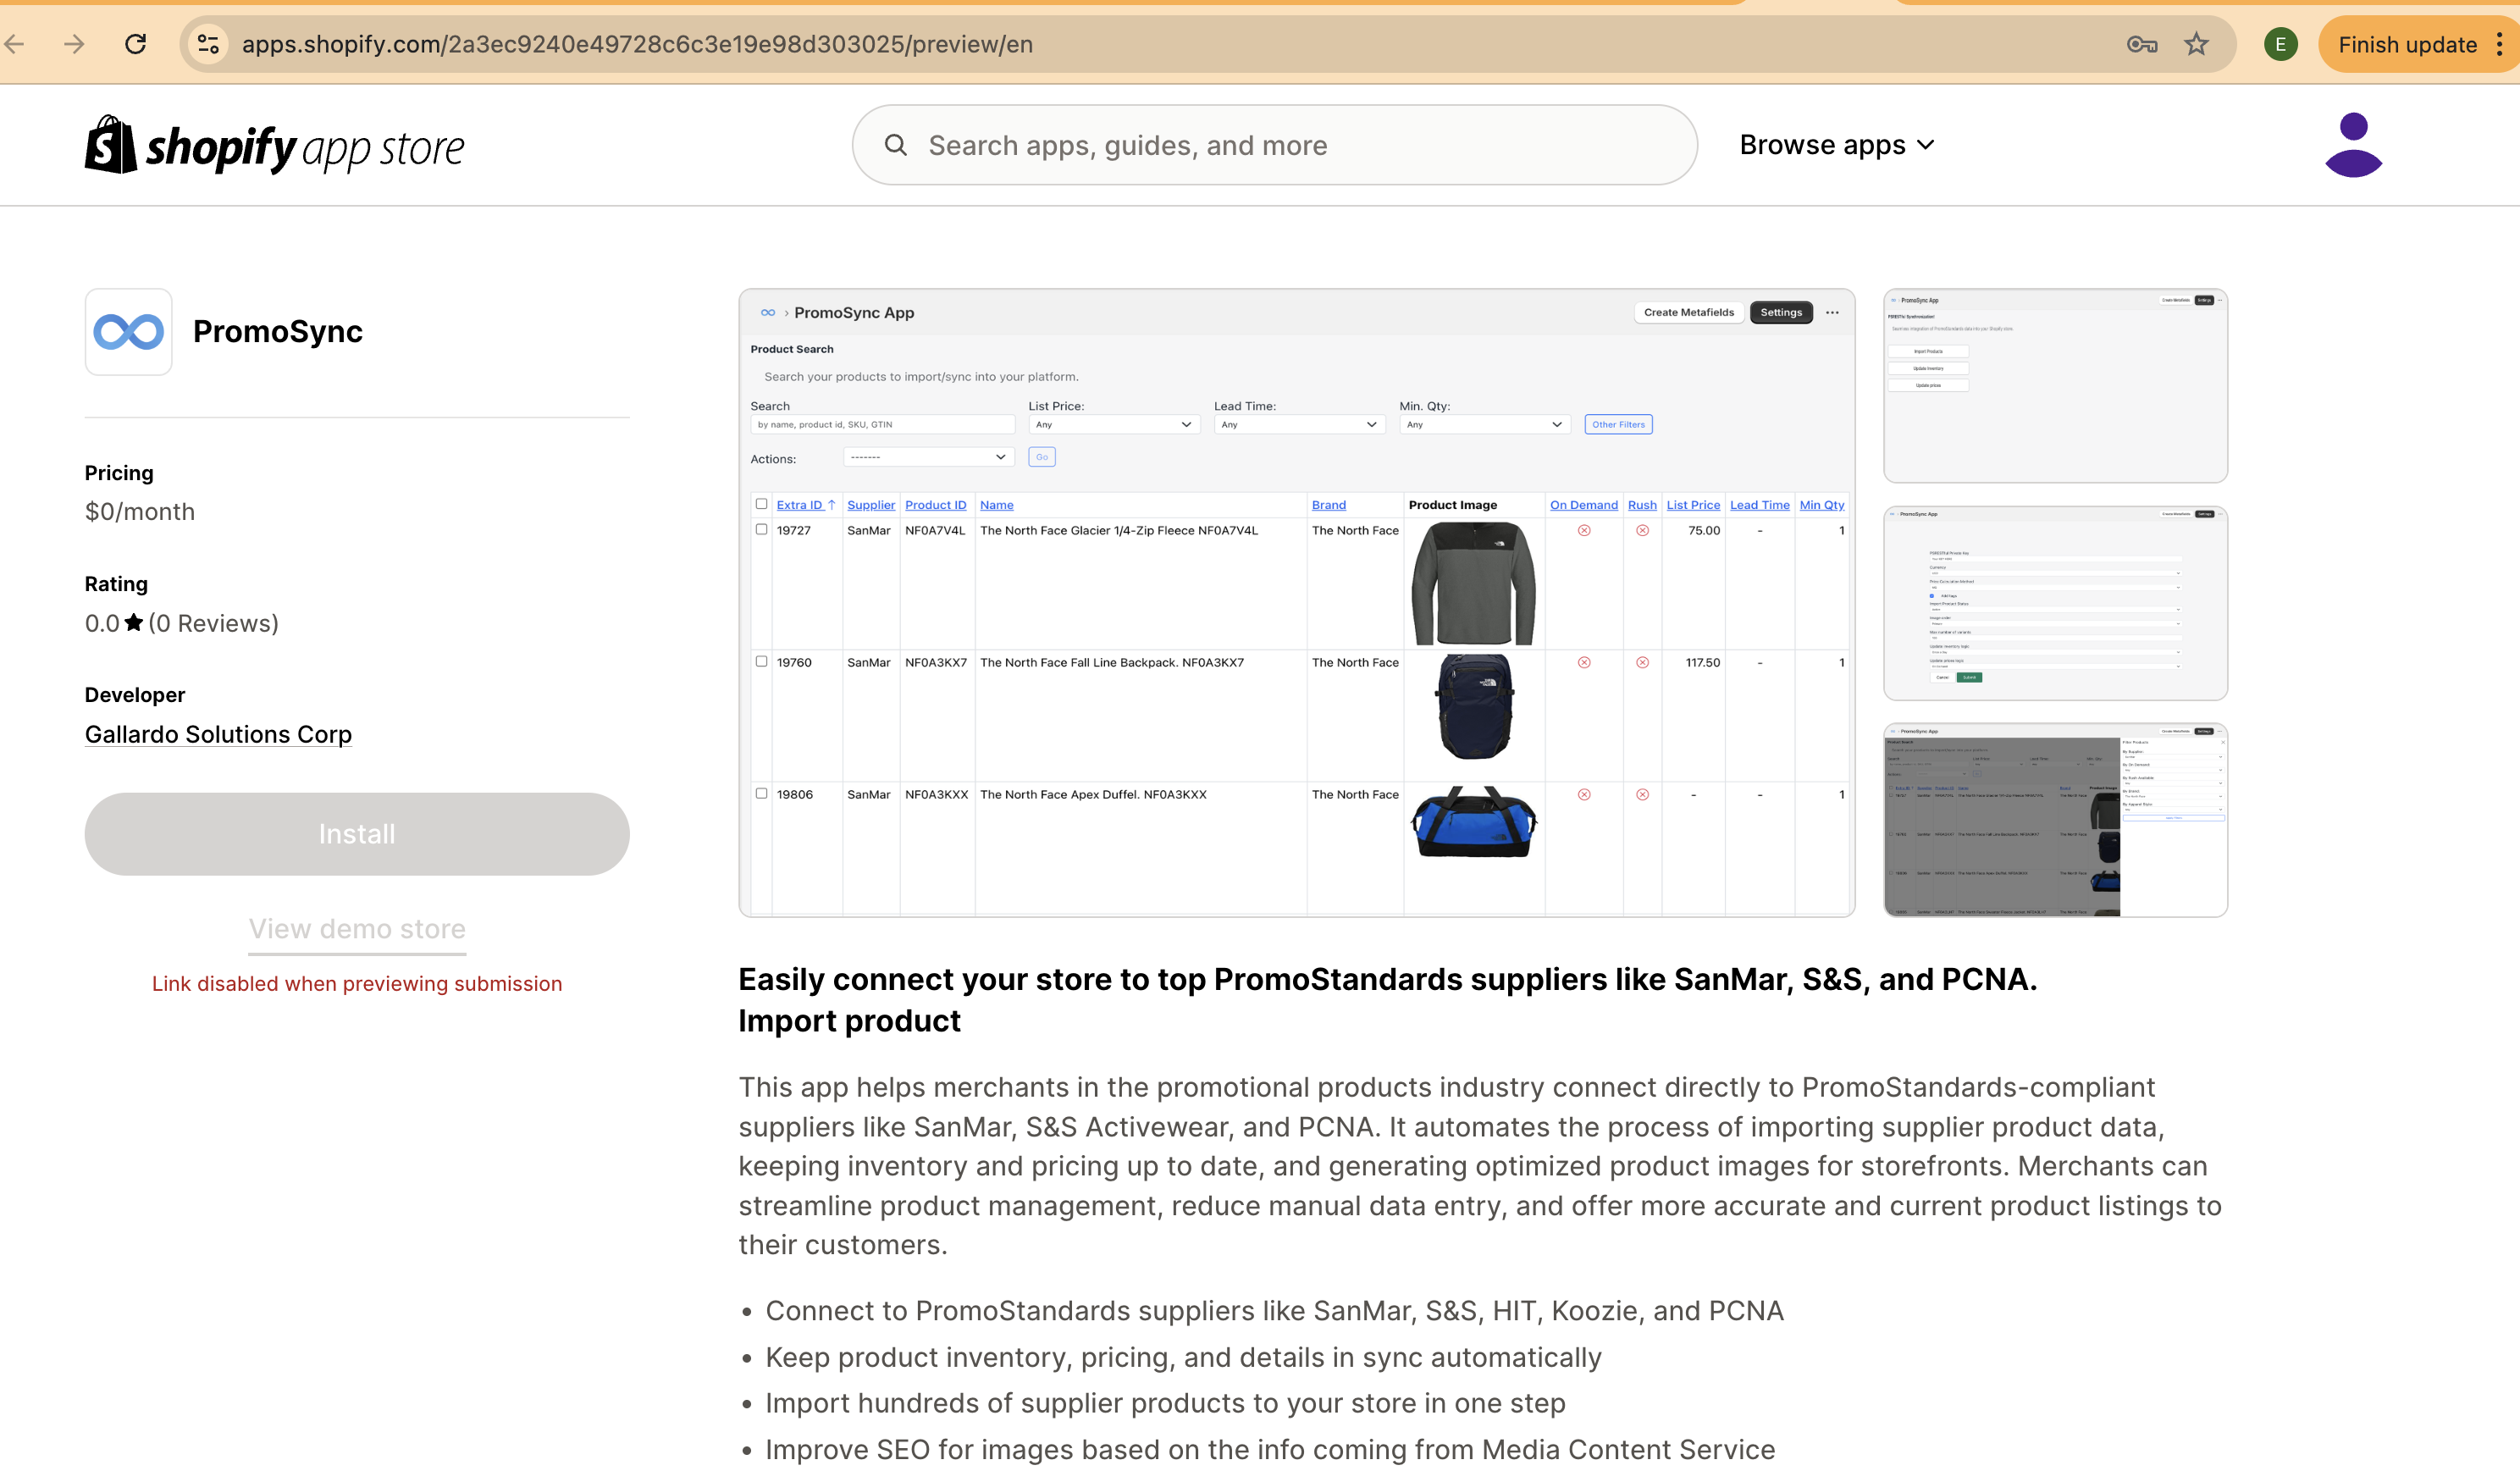Viewport: 2520px width, 1482px height.
Task: Open the purple user account icon
Action: click(2353, 145)
